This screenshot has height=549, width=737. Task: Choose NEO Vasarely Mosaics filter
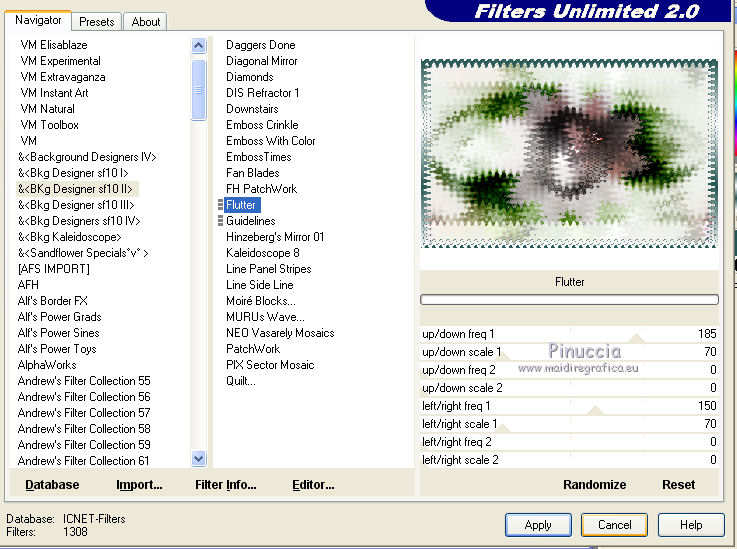280,333
